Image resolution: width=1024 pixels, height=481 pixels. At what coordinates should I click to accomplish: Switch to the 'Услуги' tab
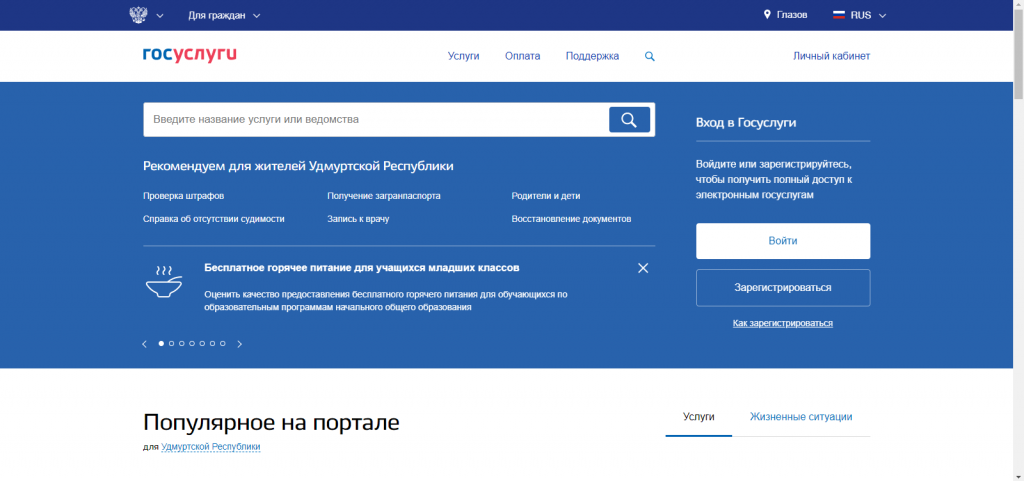[699, 417]
